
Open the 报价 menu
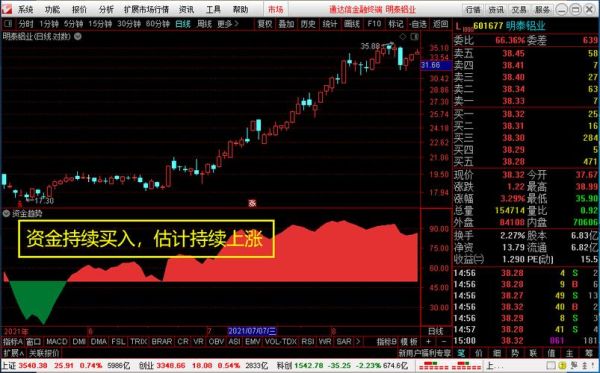click(79, 10)
